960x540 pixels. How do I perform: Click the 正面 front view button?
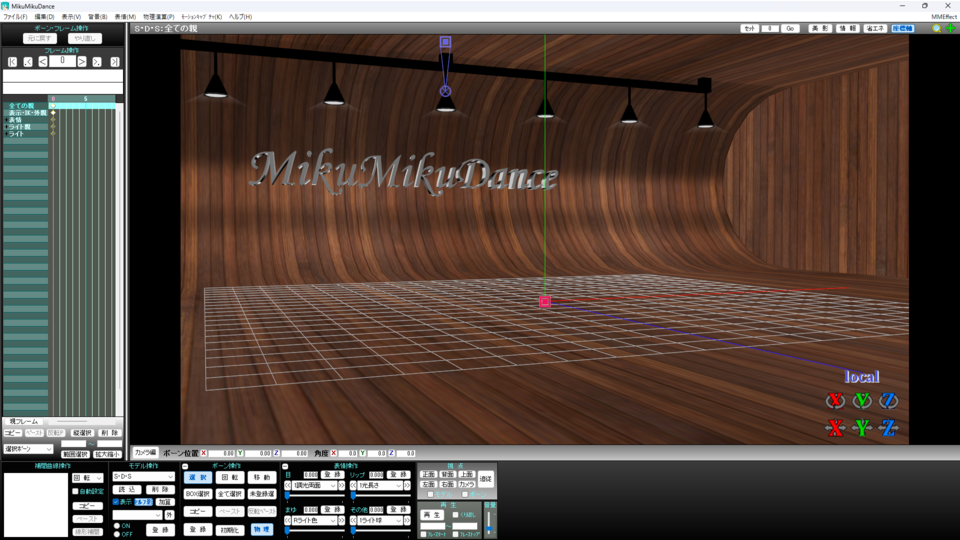click(x=428, y=474)
